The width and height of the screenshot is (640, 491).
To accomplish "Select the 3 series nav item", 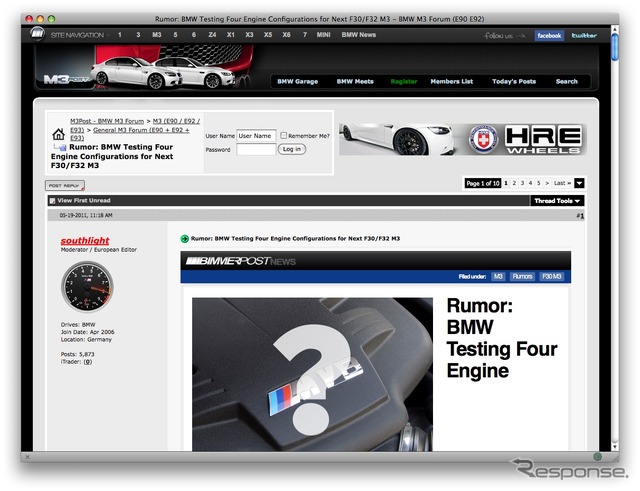I will click(138, 35).
